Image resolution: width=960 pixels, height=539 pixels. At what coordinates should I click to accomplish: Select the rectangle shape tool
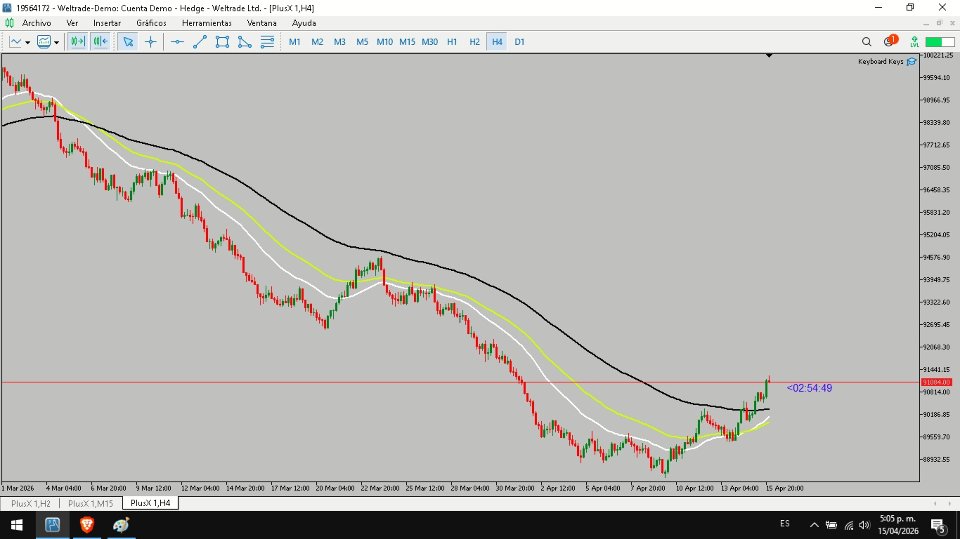click(222, 42)
